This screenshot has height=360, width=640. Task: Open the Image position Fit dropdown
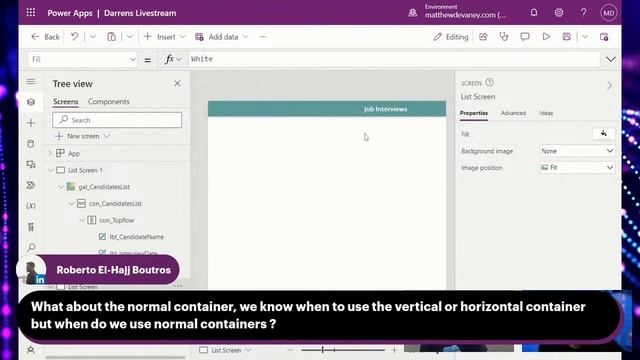577,168
